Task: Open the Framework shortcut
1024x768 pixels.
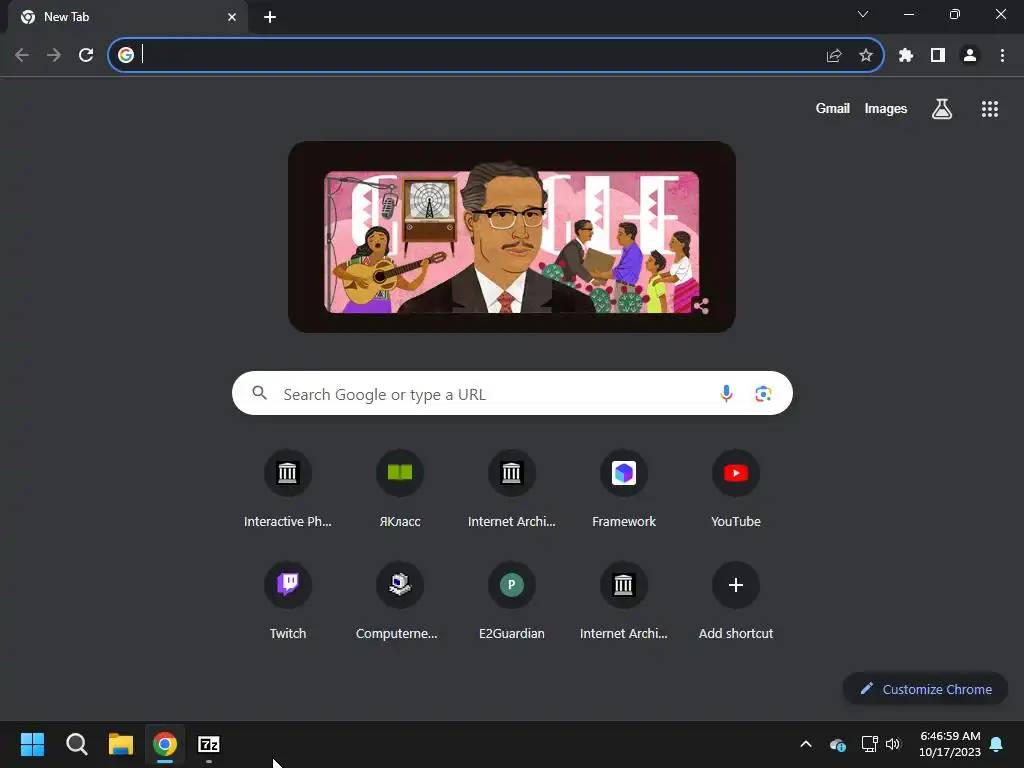Action: pos(624,488)
